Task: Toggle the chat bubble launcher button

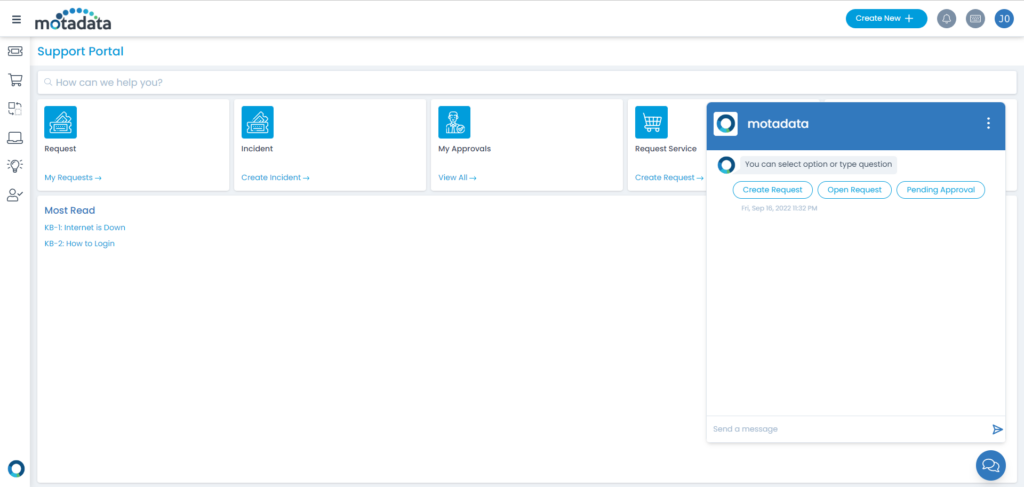Action: point(991,465)
